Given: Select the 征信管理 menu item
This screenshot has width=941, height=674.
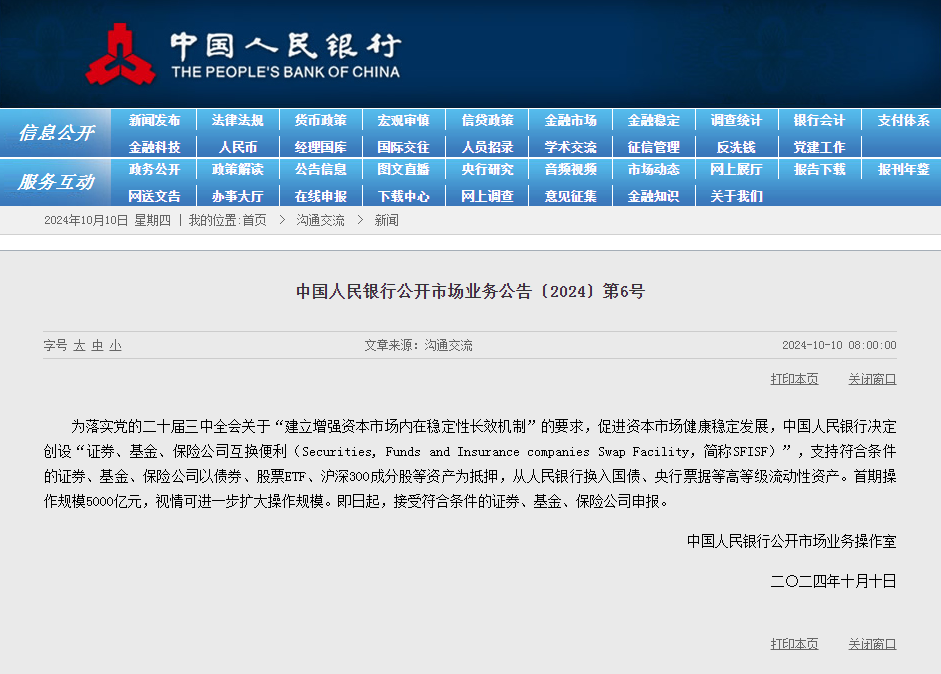Looking at the screenshot, I should [x=654, y=147].
